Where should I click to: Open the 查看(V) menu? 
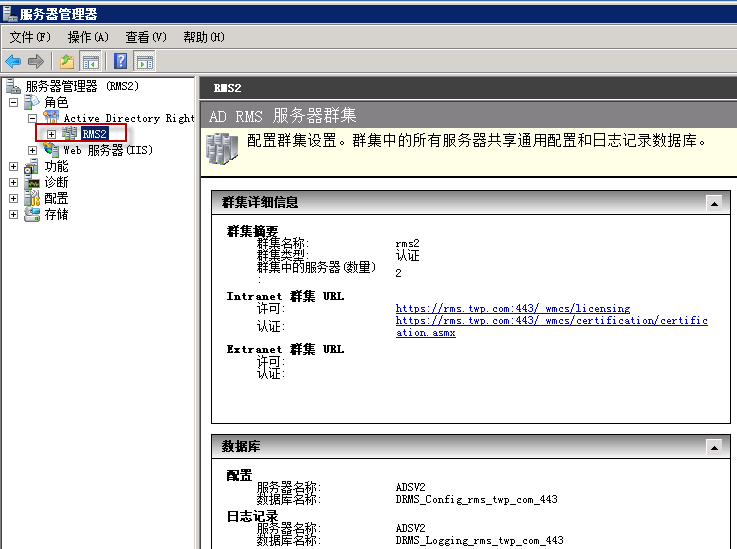tap(146, 37)
